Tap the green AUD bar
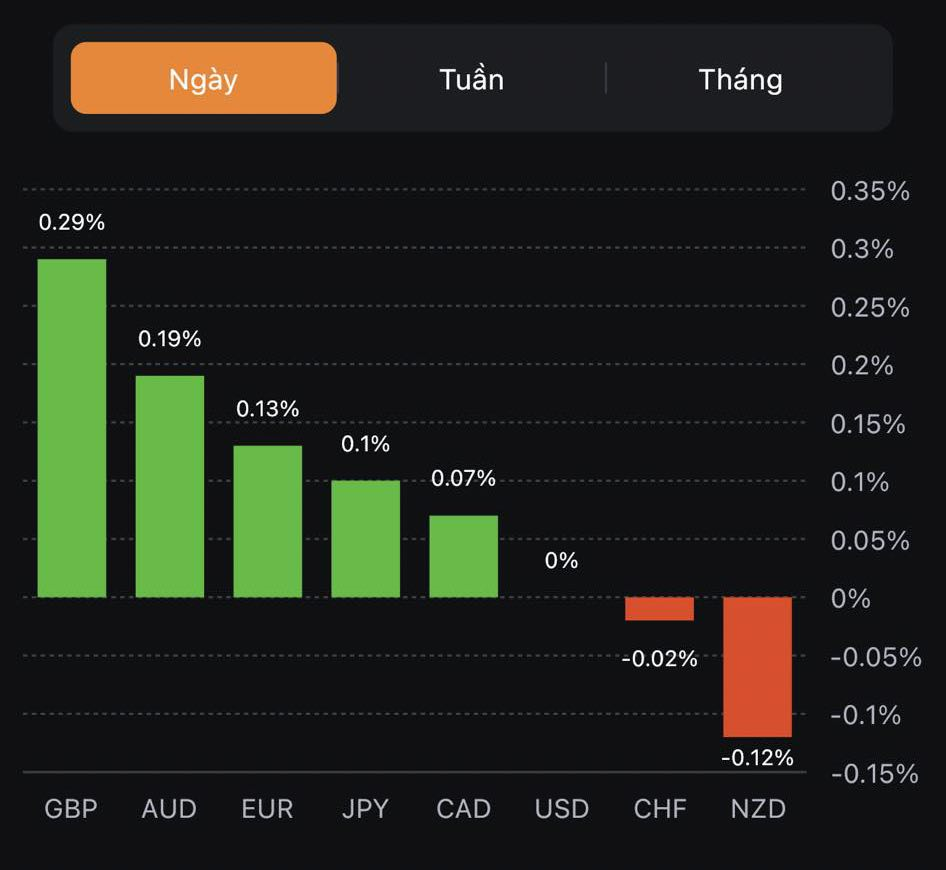The image size is (946, 870). tap(170, 486)
